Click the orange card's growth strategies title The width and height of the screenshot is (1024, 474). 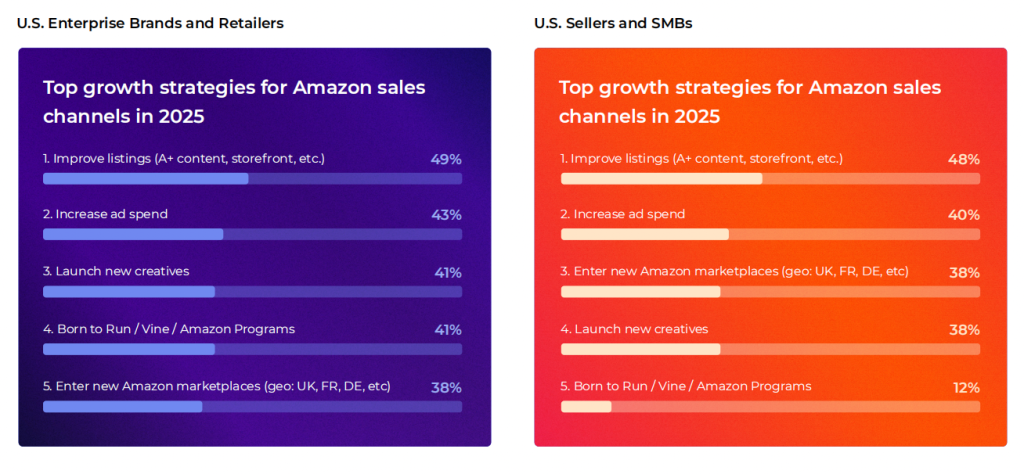(x=750, y=101)
